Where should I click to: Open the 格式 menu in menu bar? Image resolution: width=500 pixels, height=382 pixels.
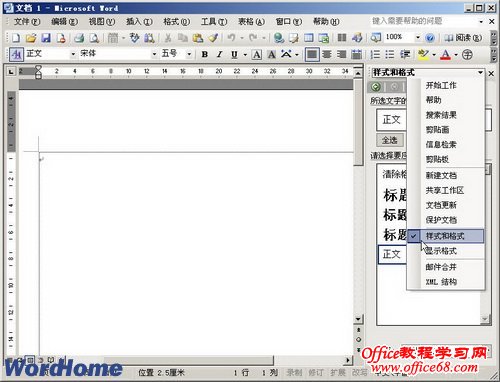pyautogui.click(x=176, y=22)
